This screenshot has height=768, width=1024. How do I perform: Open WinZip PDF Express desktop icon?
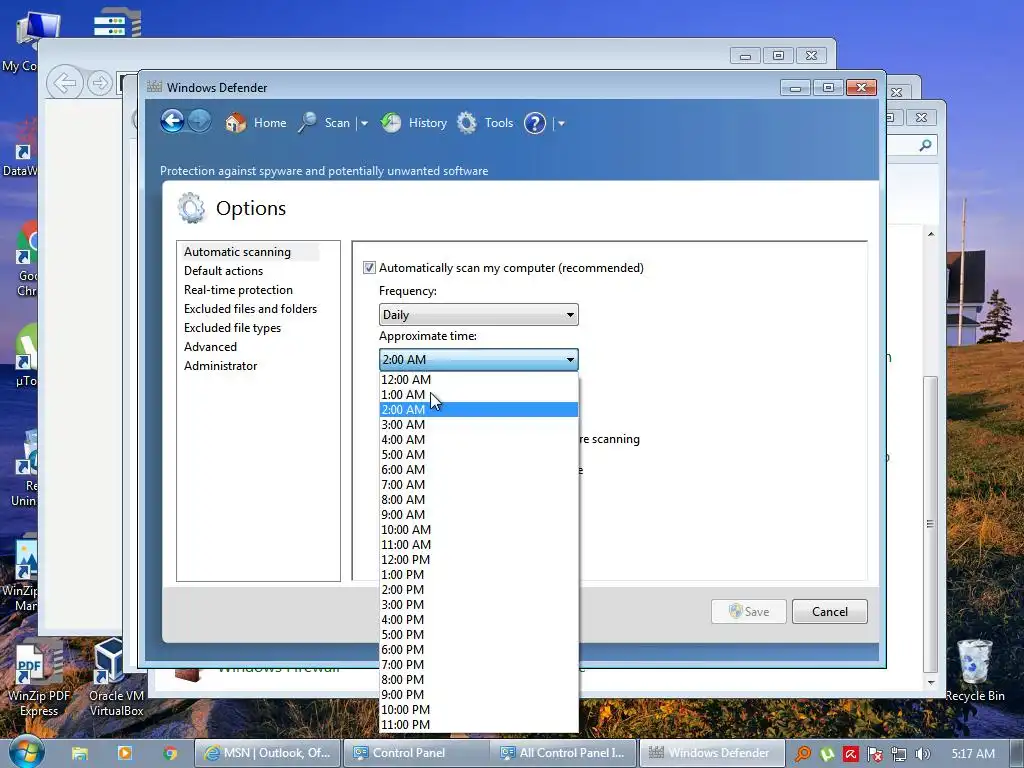(x=39, y=678)
